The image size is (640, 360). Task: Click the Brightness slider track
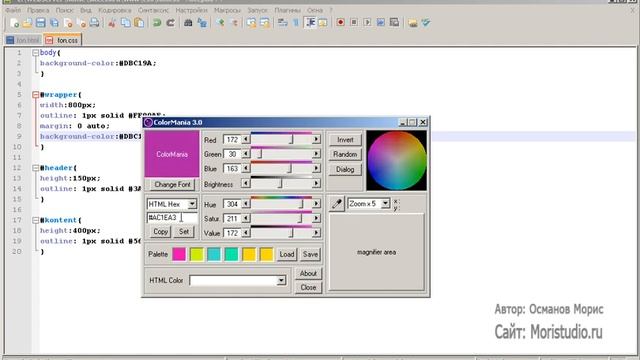point(281,184)
